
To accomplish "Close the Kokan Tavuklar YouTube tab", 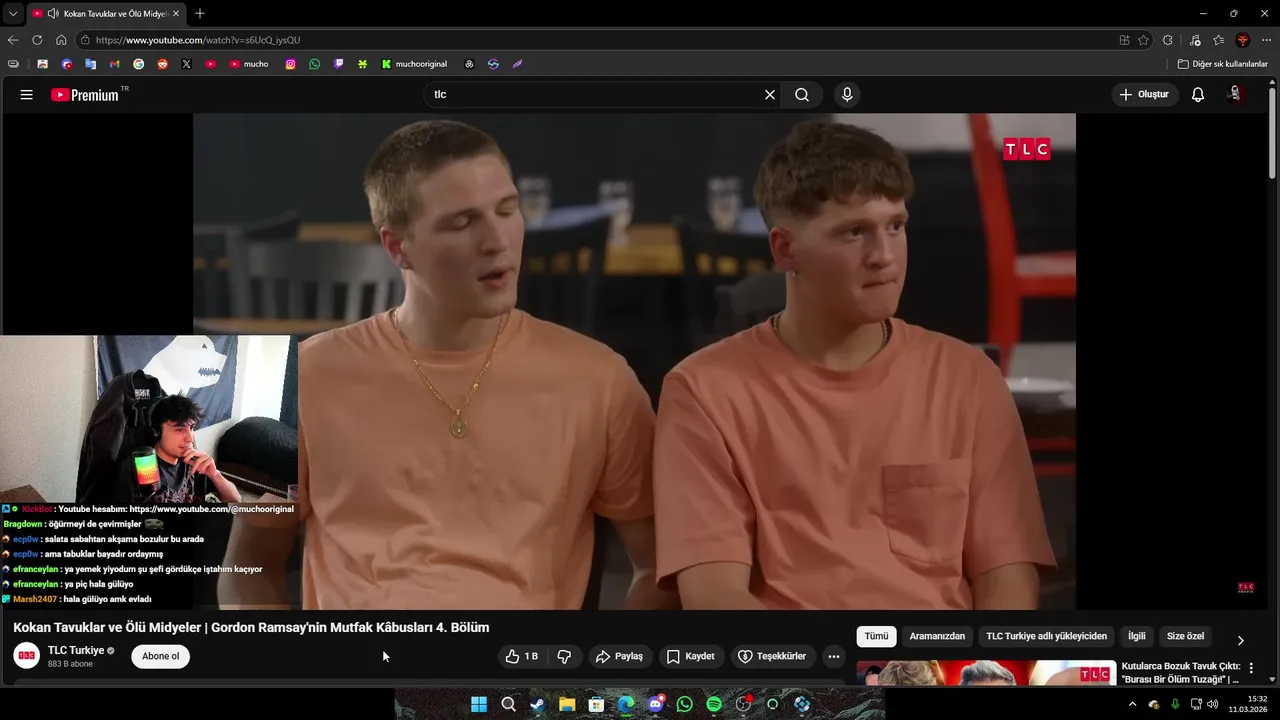I will (x=176, y=14).
